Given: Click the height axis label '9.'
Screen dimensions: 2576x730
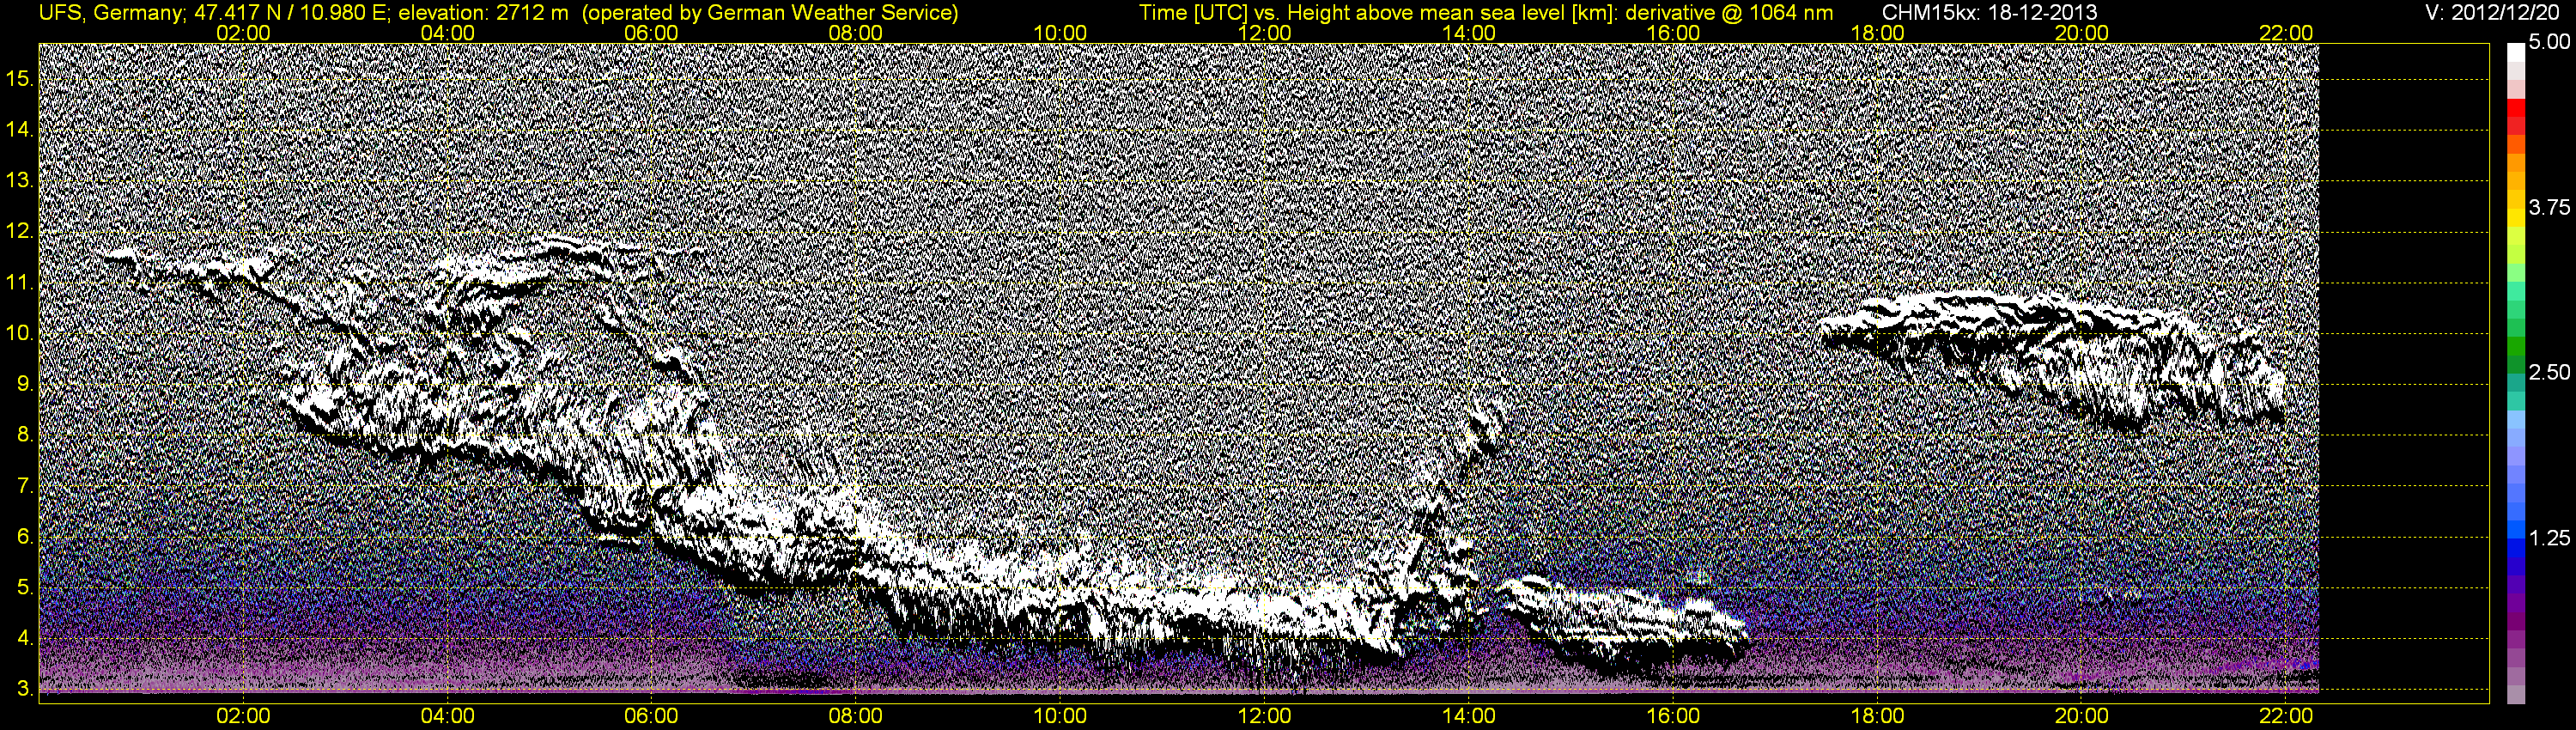Looking at the screenshot, I should 25,385.
